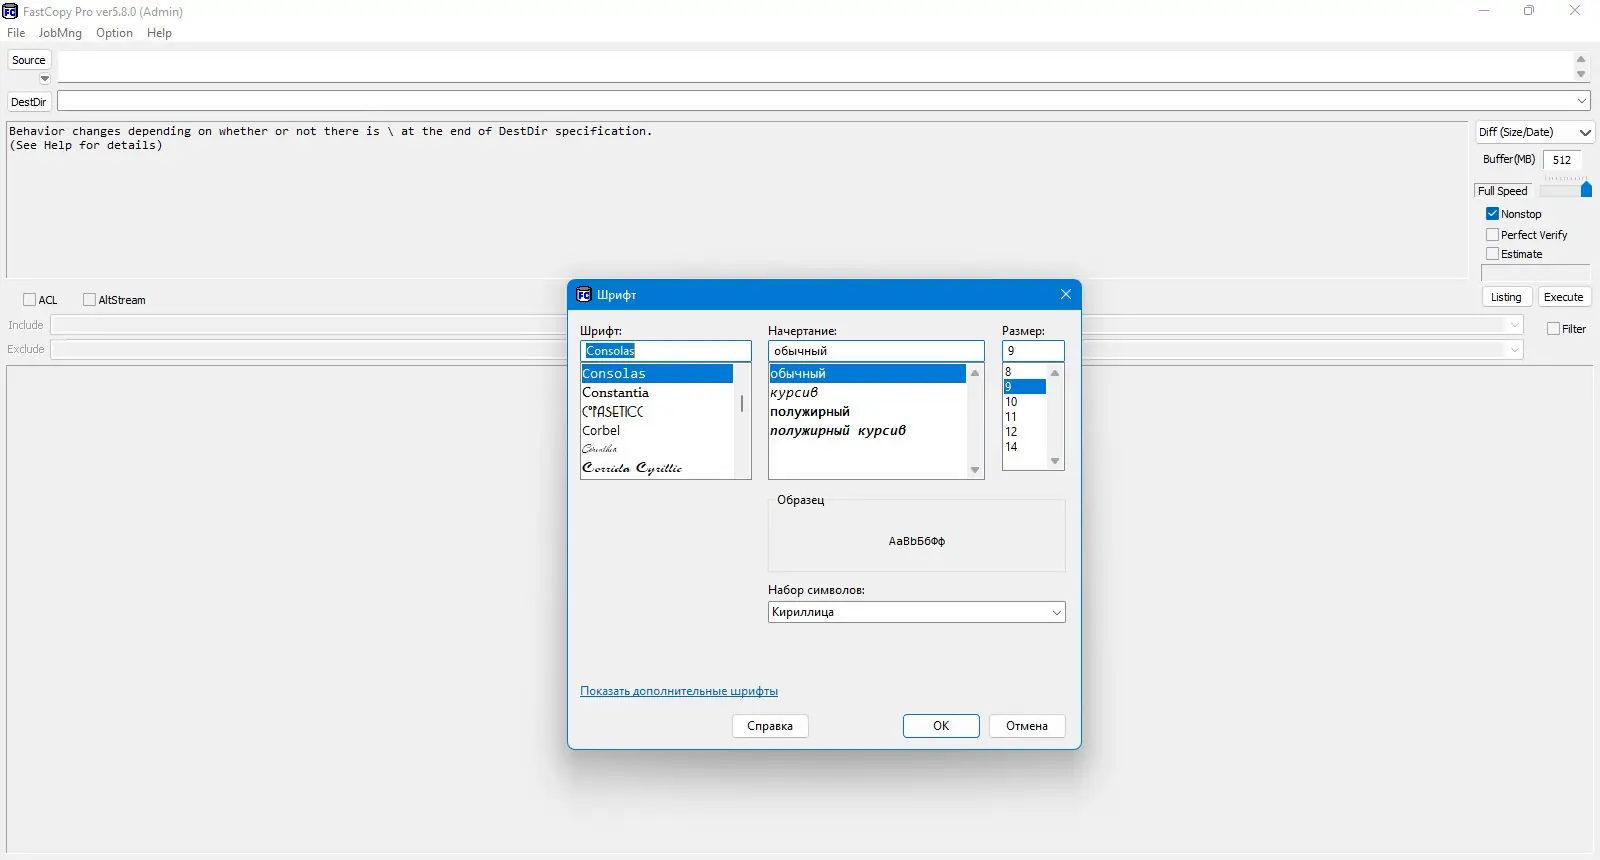Image resolution: width=1600 pixels, height=860 pixels.
Task: Select Constantia in the font list
Action: [x=657, y=393]
